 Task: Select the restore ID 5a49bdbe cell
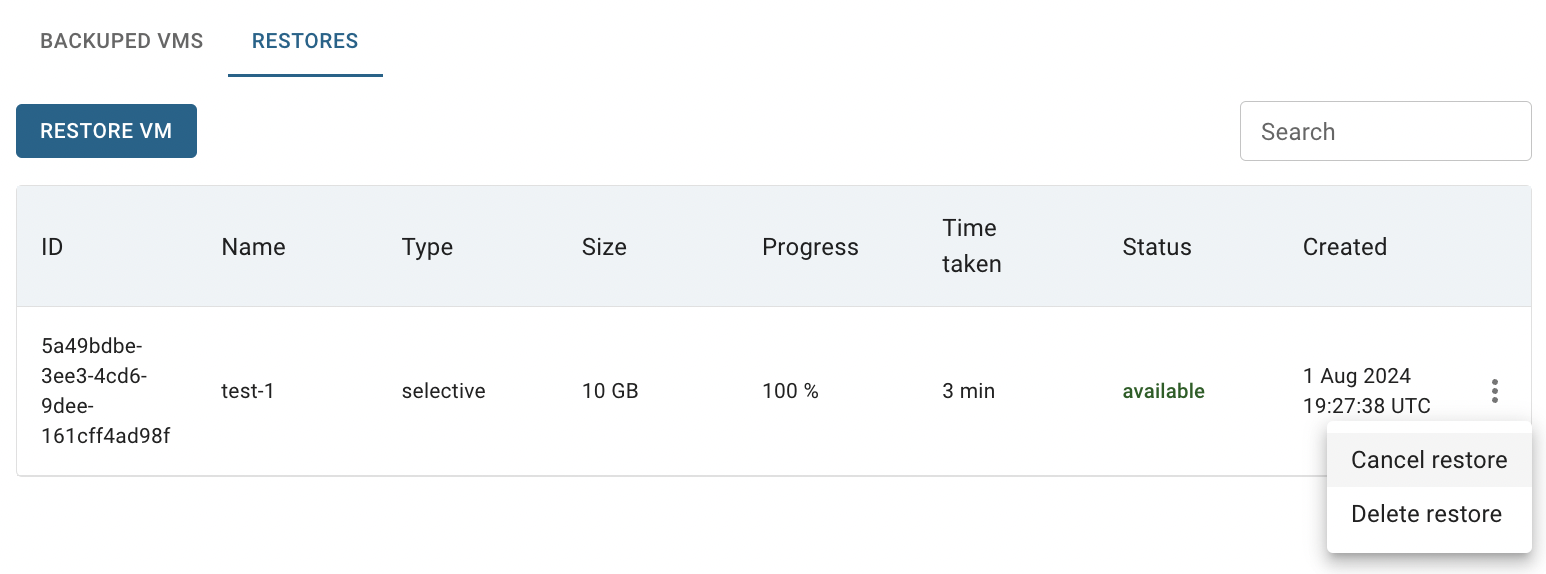point(106,391)
